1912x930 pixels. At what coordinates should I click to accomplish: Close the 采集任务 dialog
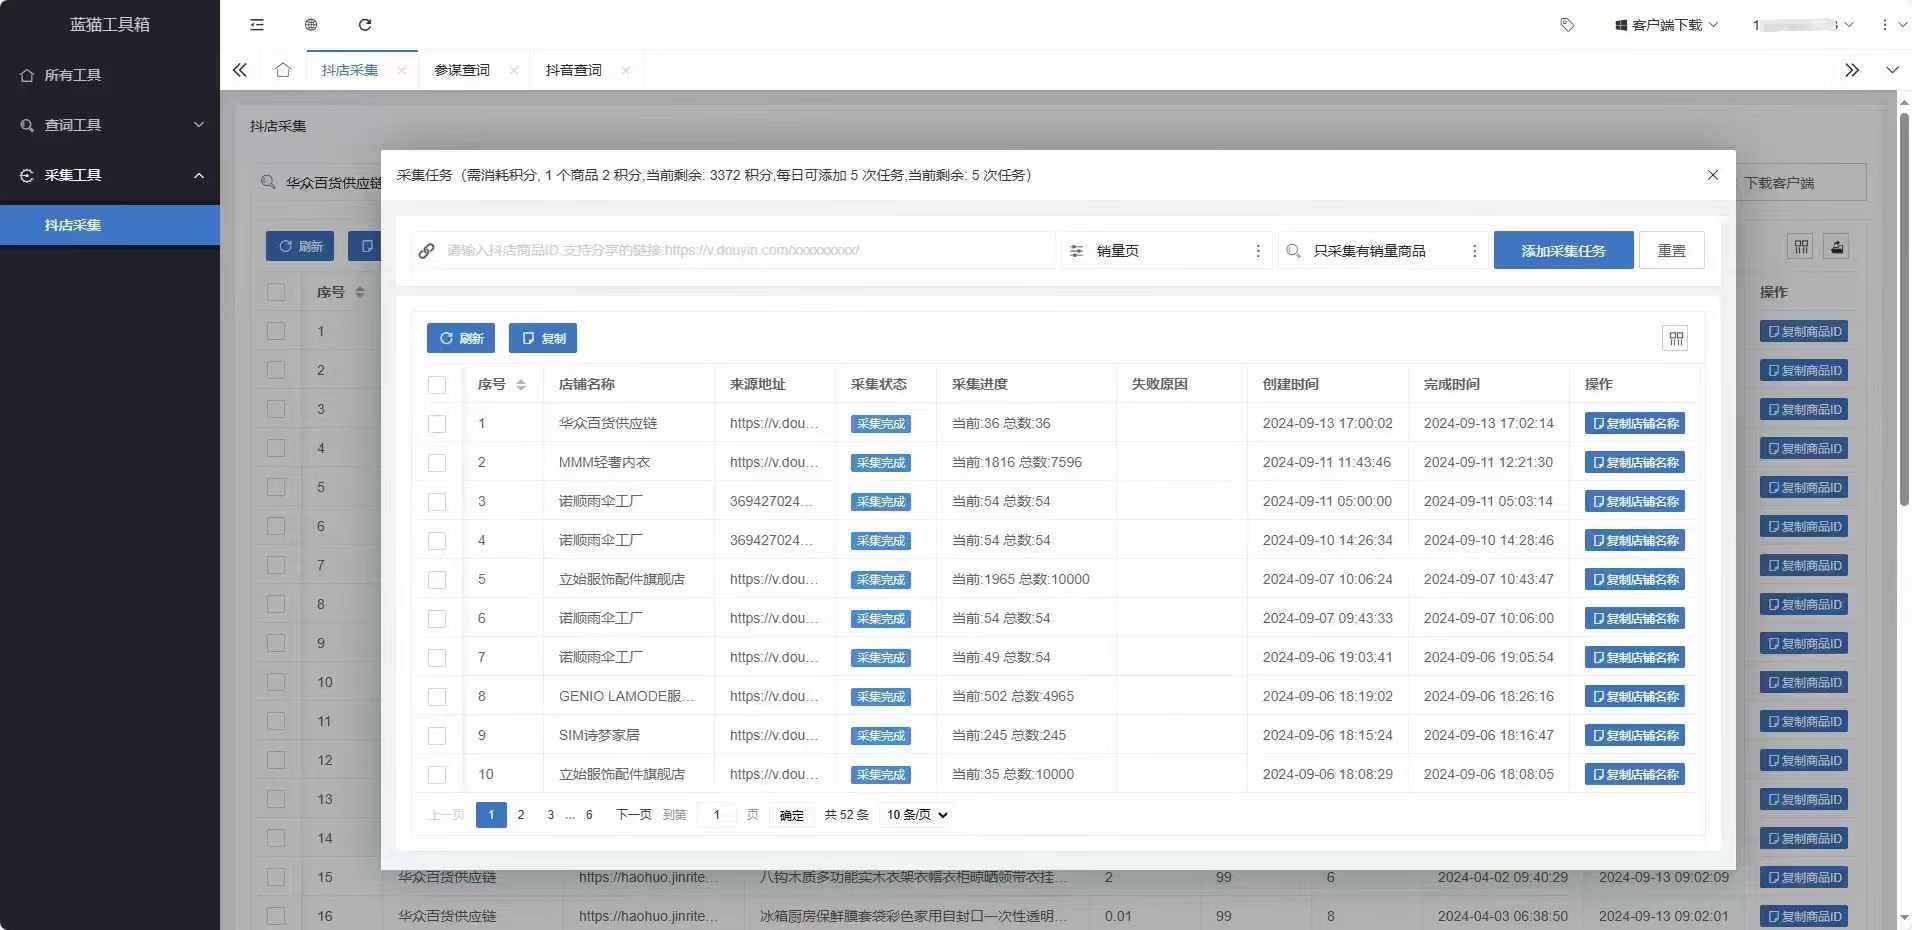(1712, 175)
